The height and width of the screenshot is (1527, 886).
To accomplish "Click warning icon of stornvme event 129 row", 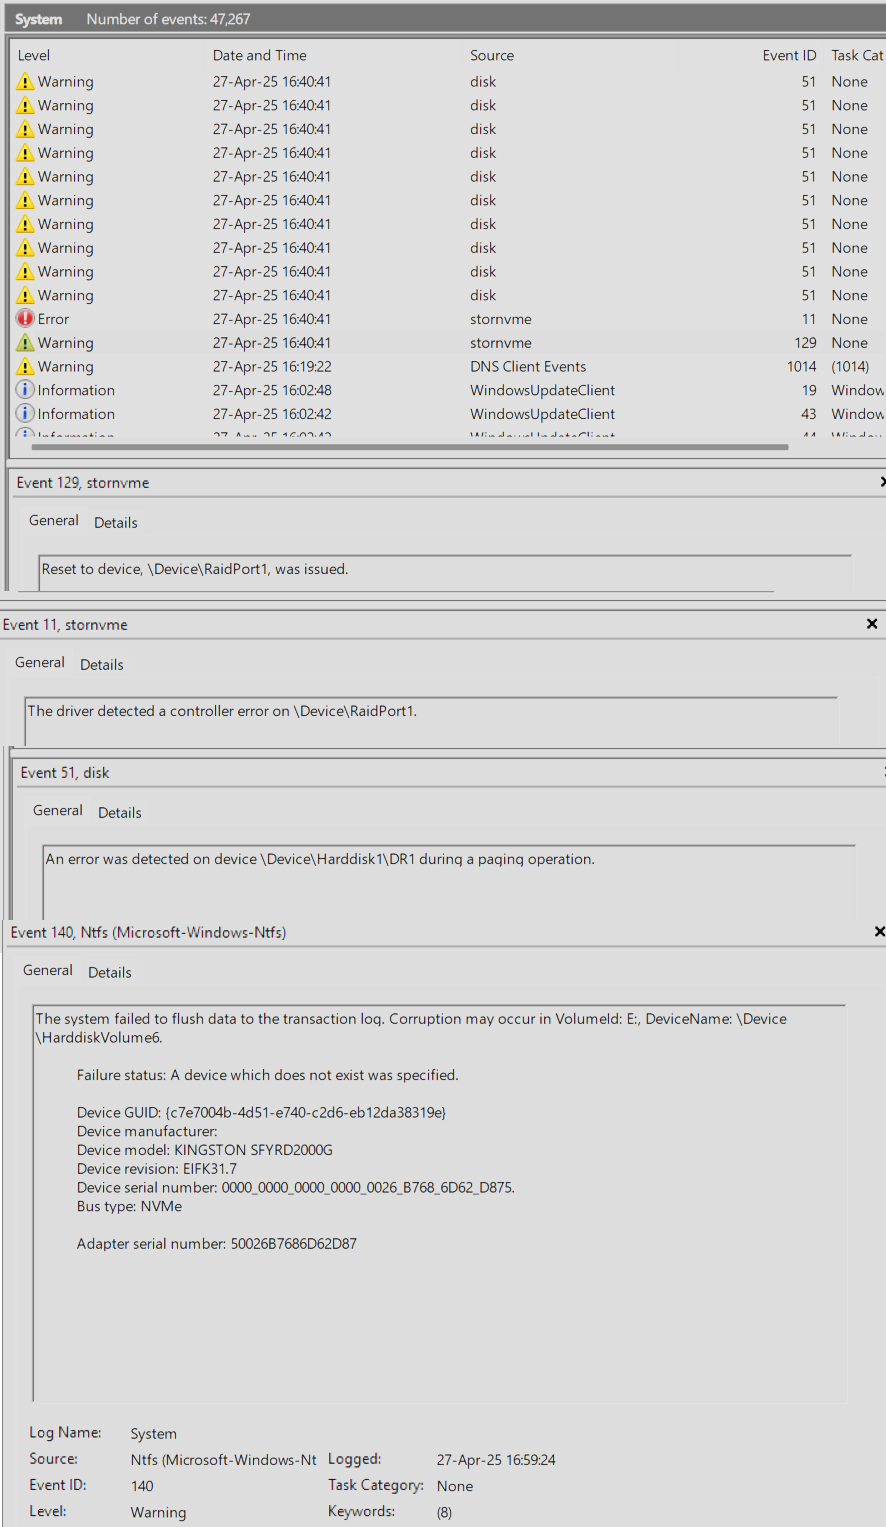I will click(25, 343).
